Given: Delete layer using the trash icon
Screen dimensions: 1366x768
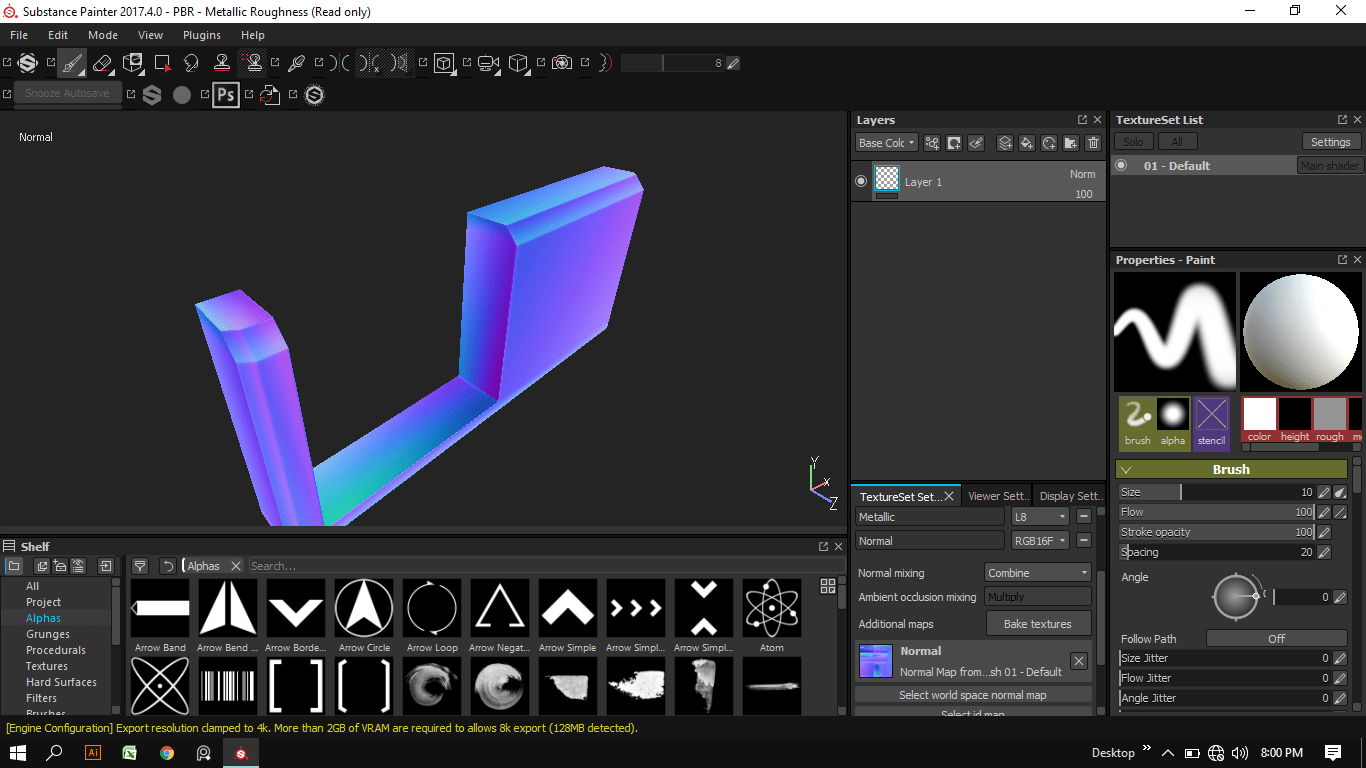Looking at the screenshot, I should (x=1093, y=143).
